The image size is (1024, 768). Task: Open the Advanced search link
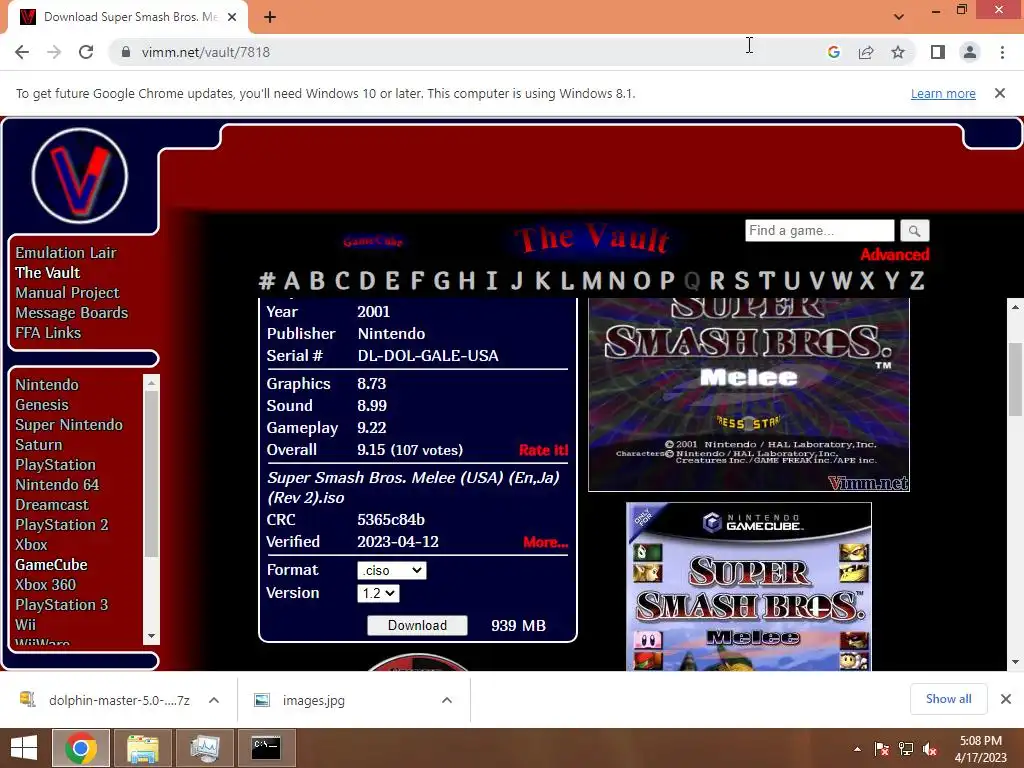pos(894,255)
